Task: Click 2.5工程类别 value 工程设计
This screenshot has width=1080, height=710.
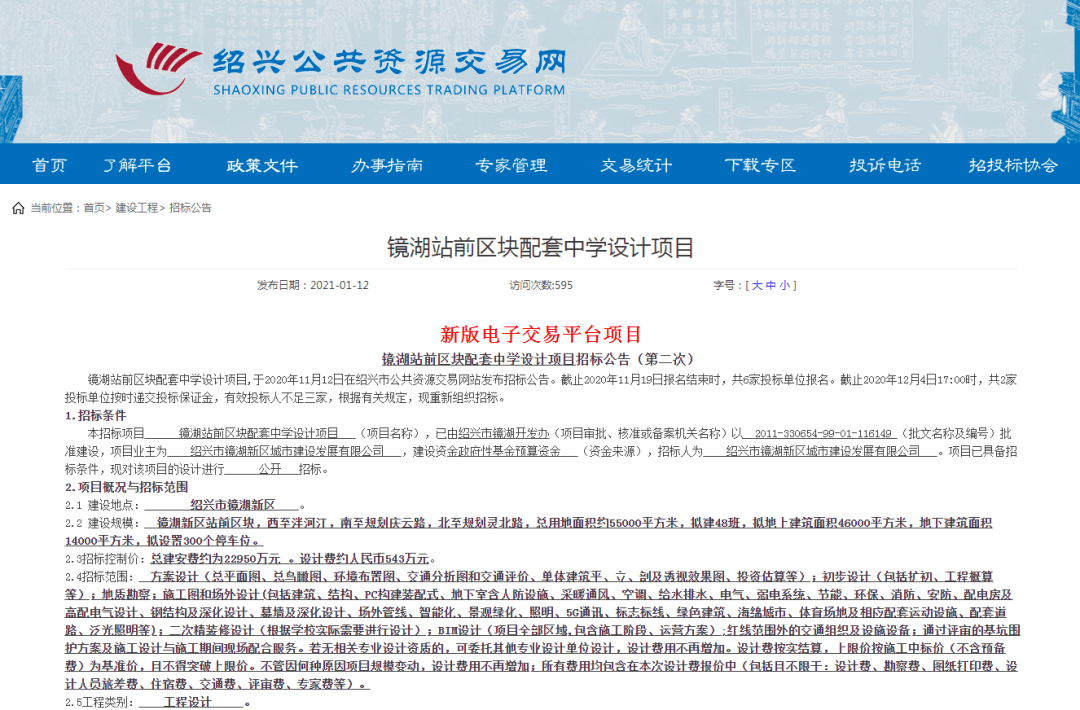Action: click(x=187, y=702)
